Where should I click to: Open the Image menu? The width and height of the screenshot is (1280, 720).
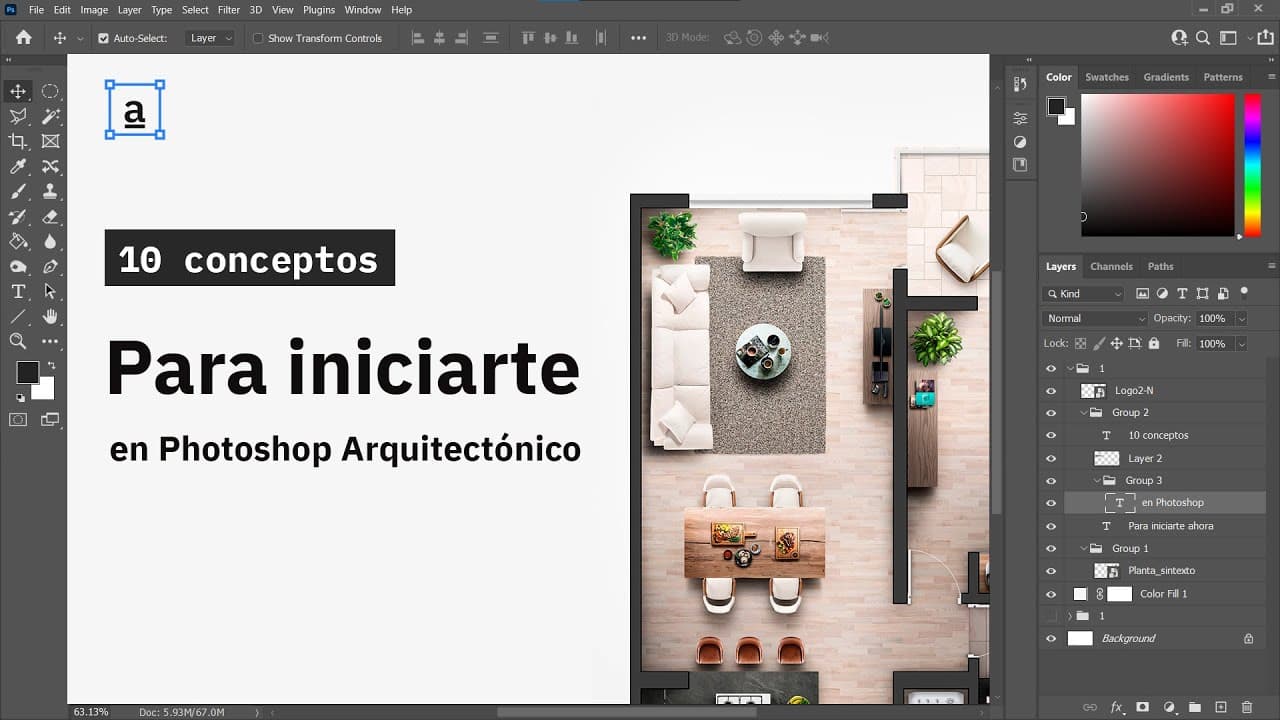pyautogui.click(x=94, y=10)
